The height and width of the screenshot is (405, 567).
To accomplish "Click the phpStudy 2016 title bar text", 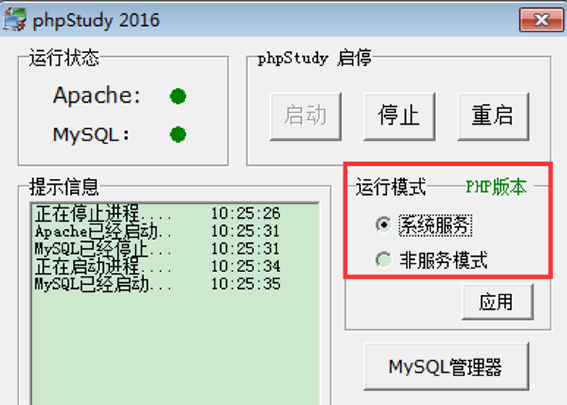I will tap(96, 20).
